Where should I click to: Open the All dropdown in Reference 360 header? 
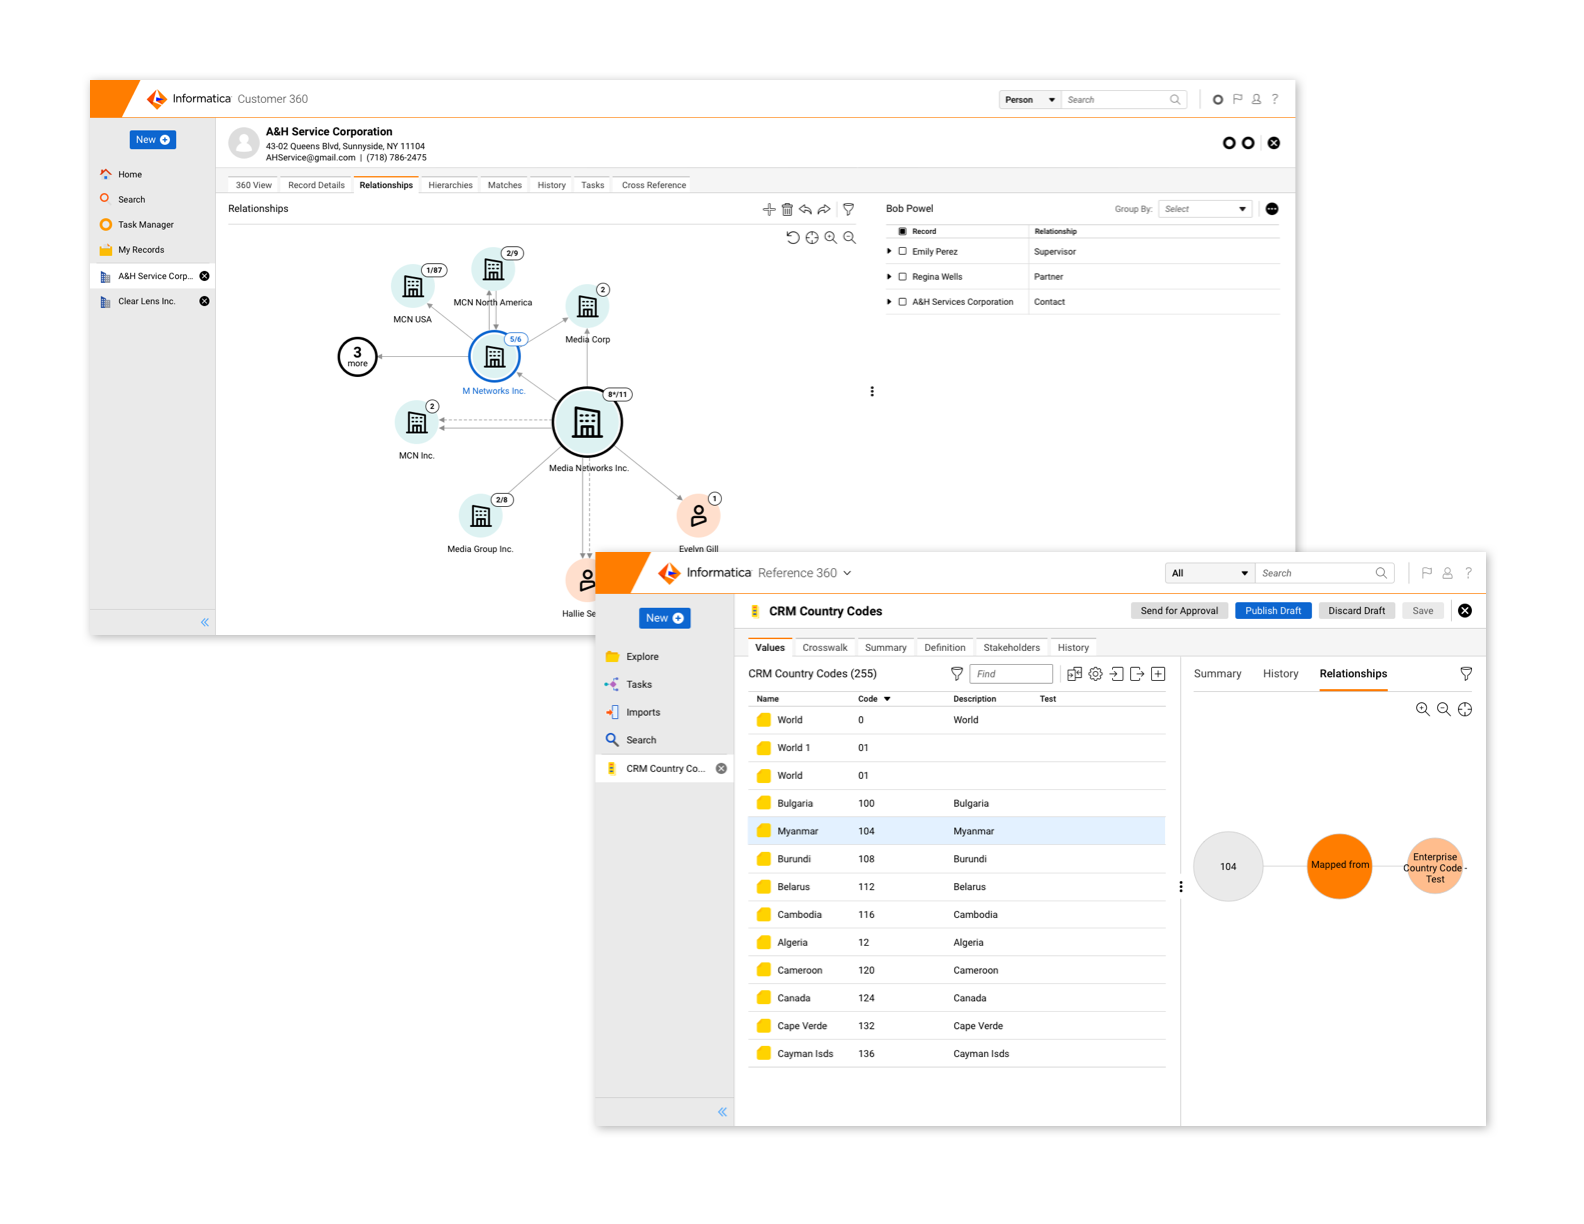[1209, 573]
